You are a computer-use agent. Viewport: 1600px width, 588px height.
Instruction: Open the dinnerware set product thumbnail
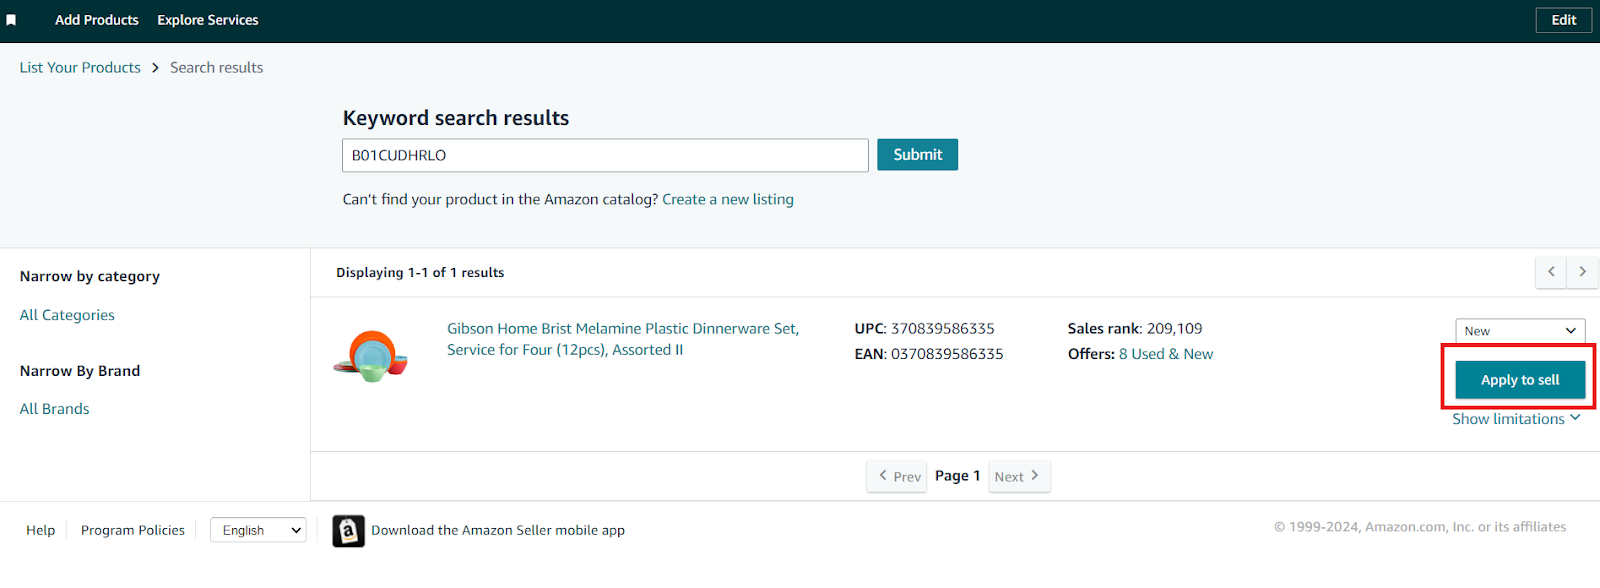[371, 357]
